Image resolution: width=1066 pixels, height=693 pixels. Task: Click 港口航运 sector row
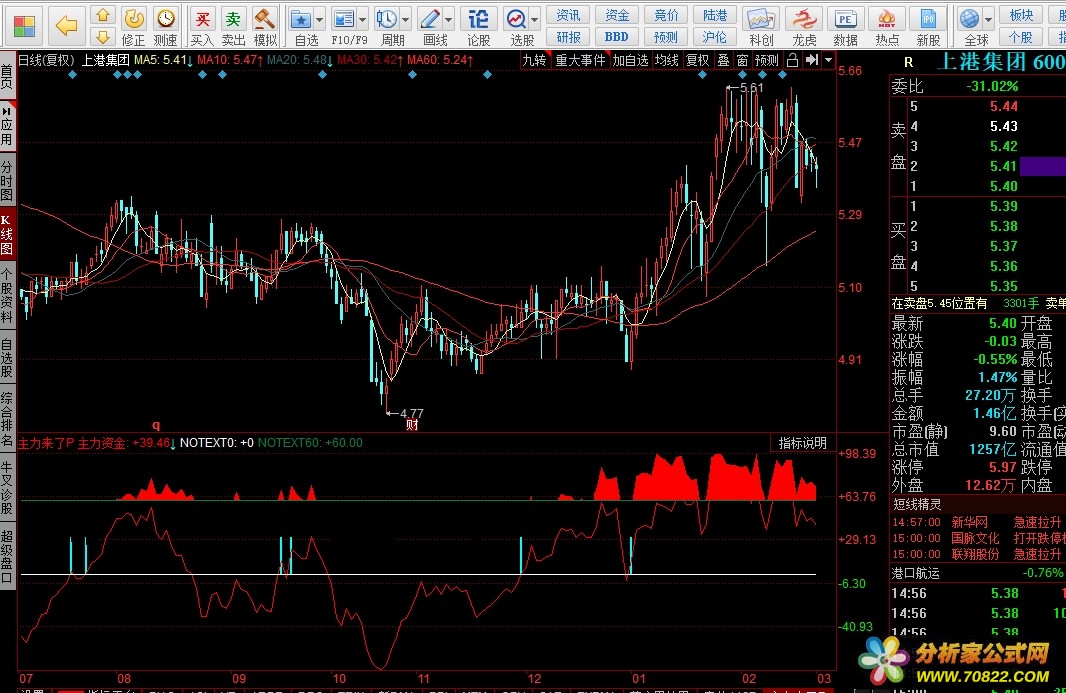(x=978, y=573)
